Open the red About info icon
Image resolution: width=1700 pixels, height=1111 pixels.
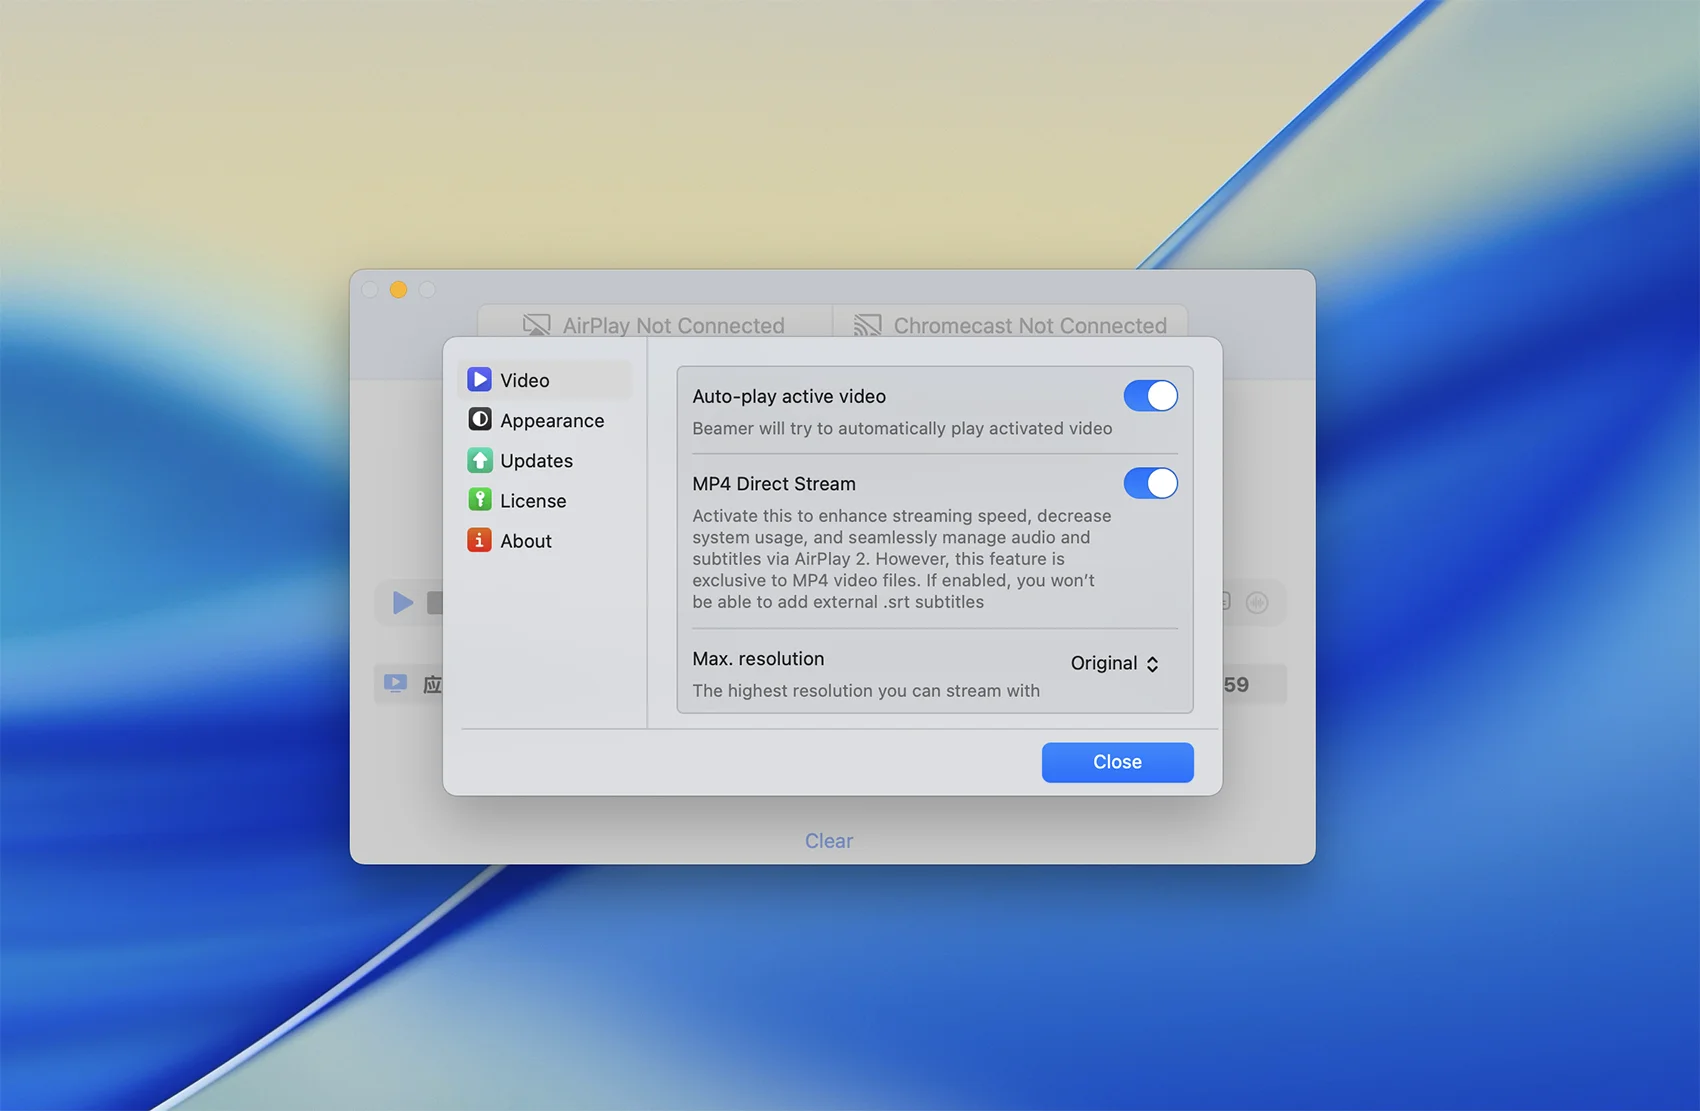[x=479, y=540]
